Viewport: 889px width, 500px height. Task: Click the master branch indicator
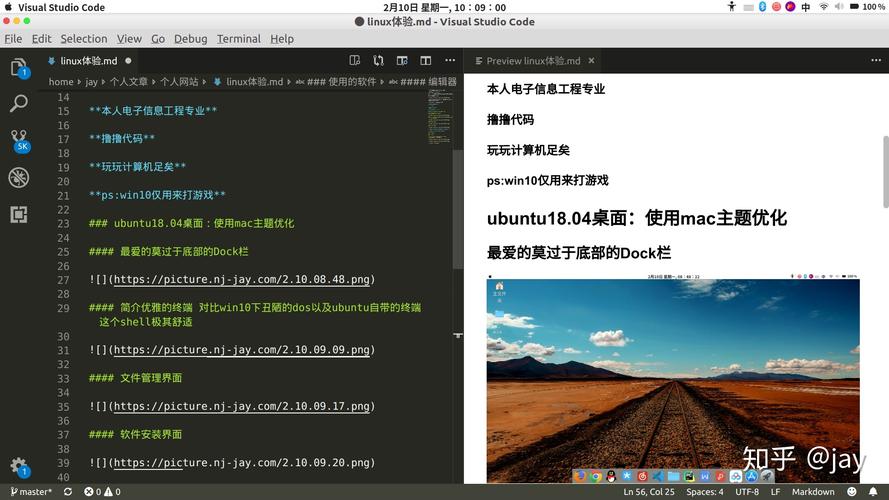31,492
